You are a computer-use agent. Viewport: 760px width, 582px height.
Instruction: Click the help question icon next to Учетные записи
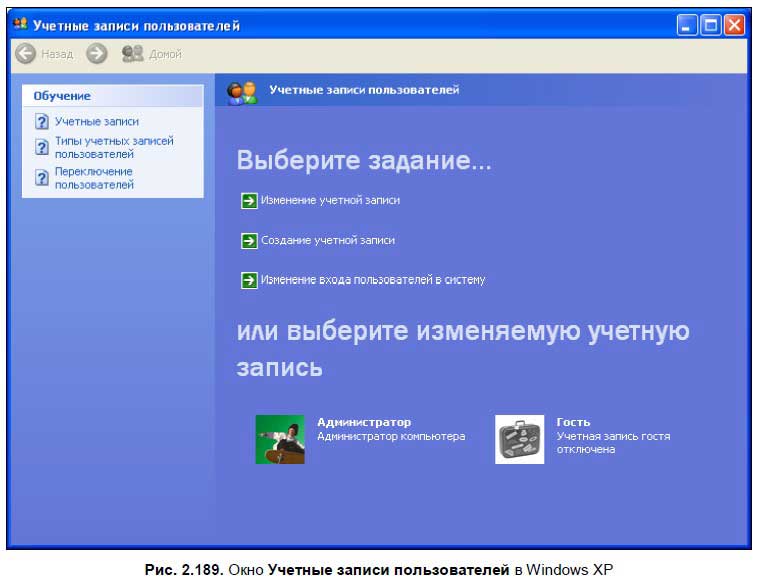[x=42, y=122]
